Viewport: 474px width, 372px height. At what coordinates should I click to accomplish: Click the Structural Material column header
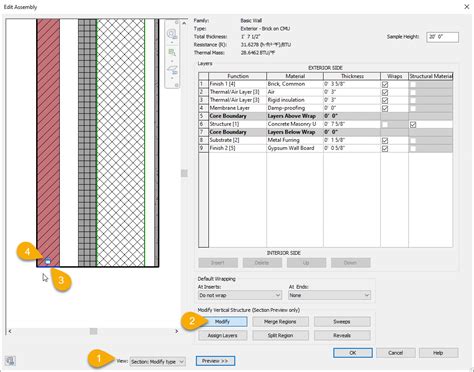tap(431, 76)
